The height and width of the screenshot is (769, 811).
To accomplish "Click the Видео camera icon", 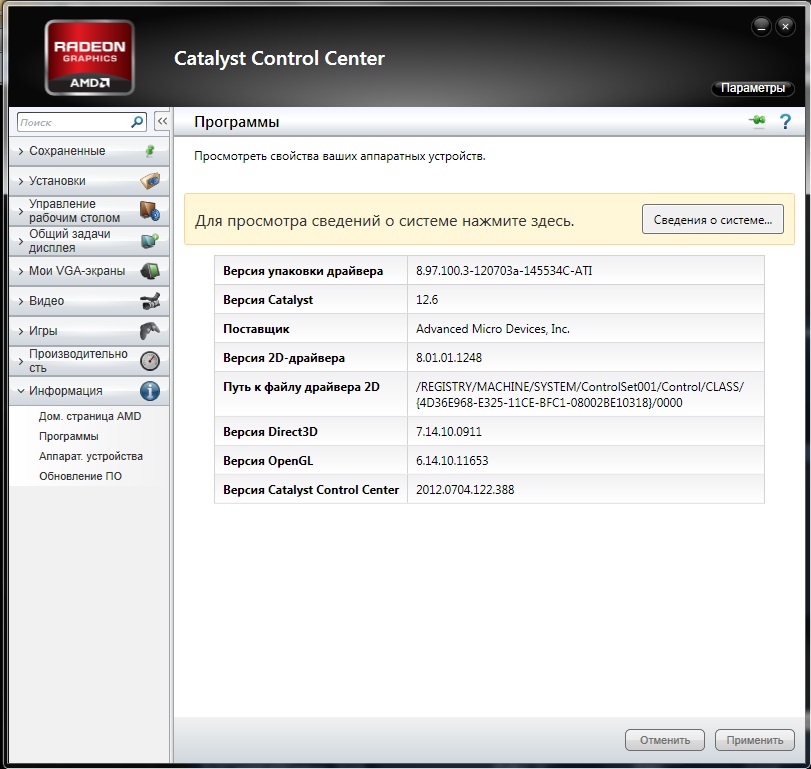I will tap(150, 300).
